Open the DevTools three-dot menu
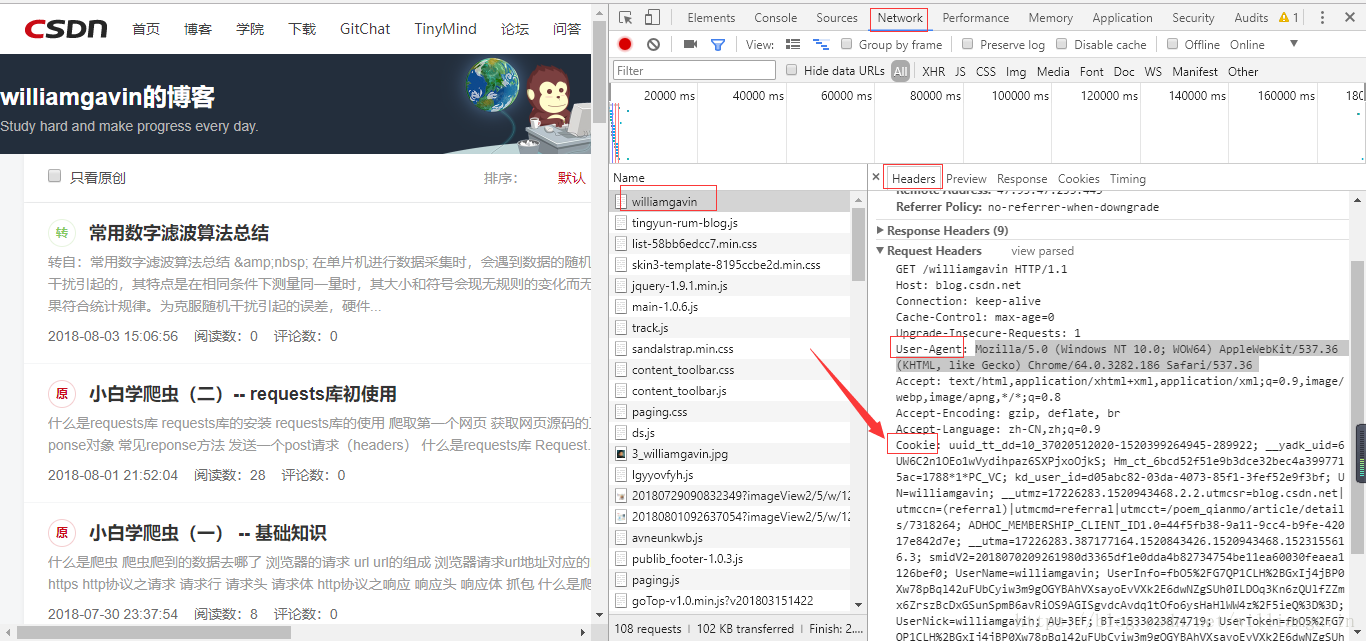The width and height of the screenshot is (1366, 641). pyautogui.click(x=1324, y=18)
